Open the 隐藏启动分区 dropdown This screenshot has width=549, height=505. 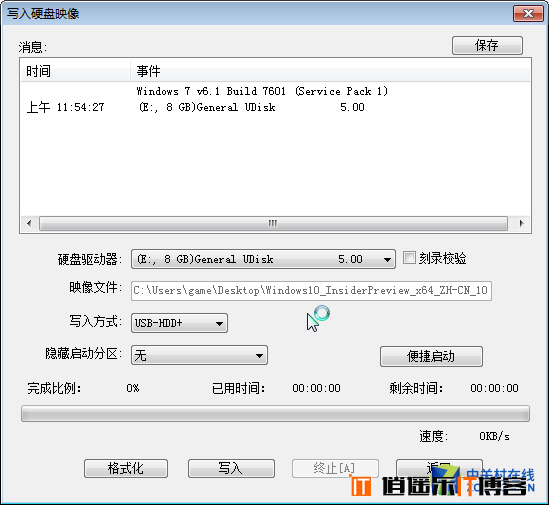coord(199,355)
